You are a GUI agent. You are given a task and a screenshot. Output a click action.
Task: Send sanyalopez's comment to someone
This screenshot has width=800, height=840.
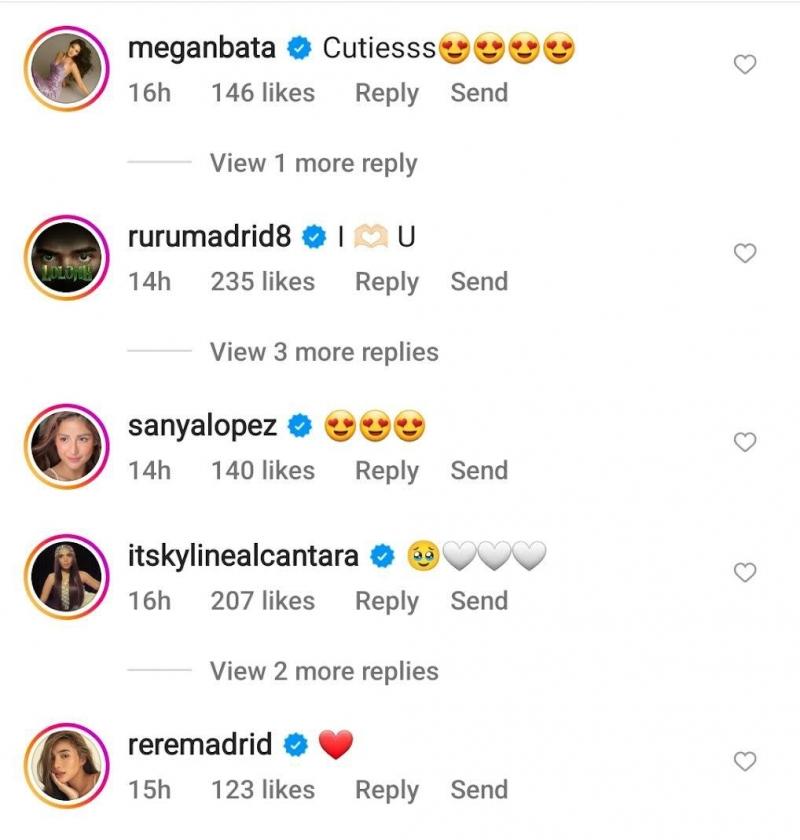click(479, 470)
